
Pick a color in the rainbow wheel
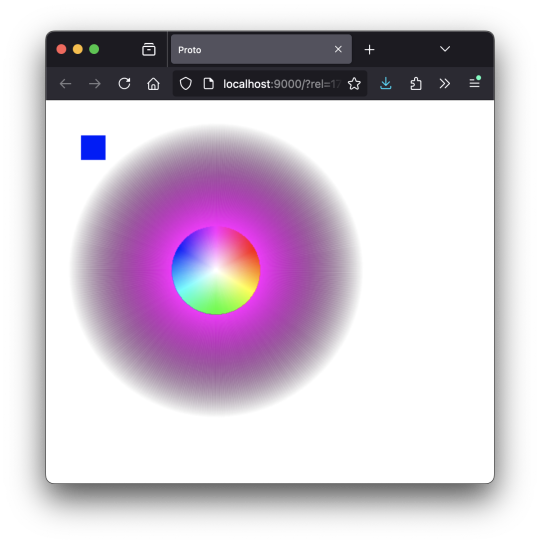coord(216,270)
